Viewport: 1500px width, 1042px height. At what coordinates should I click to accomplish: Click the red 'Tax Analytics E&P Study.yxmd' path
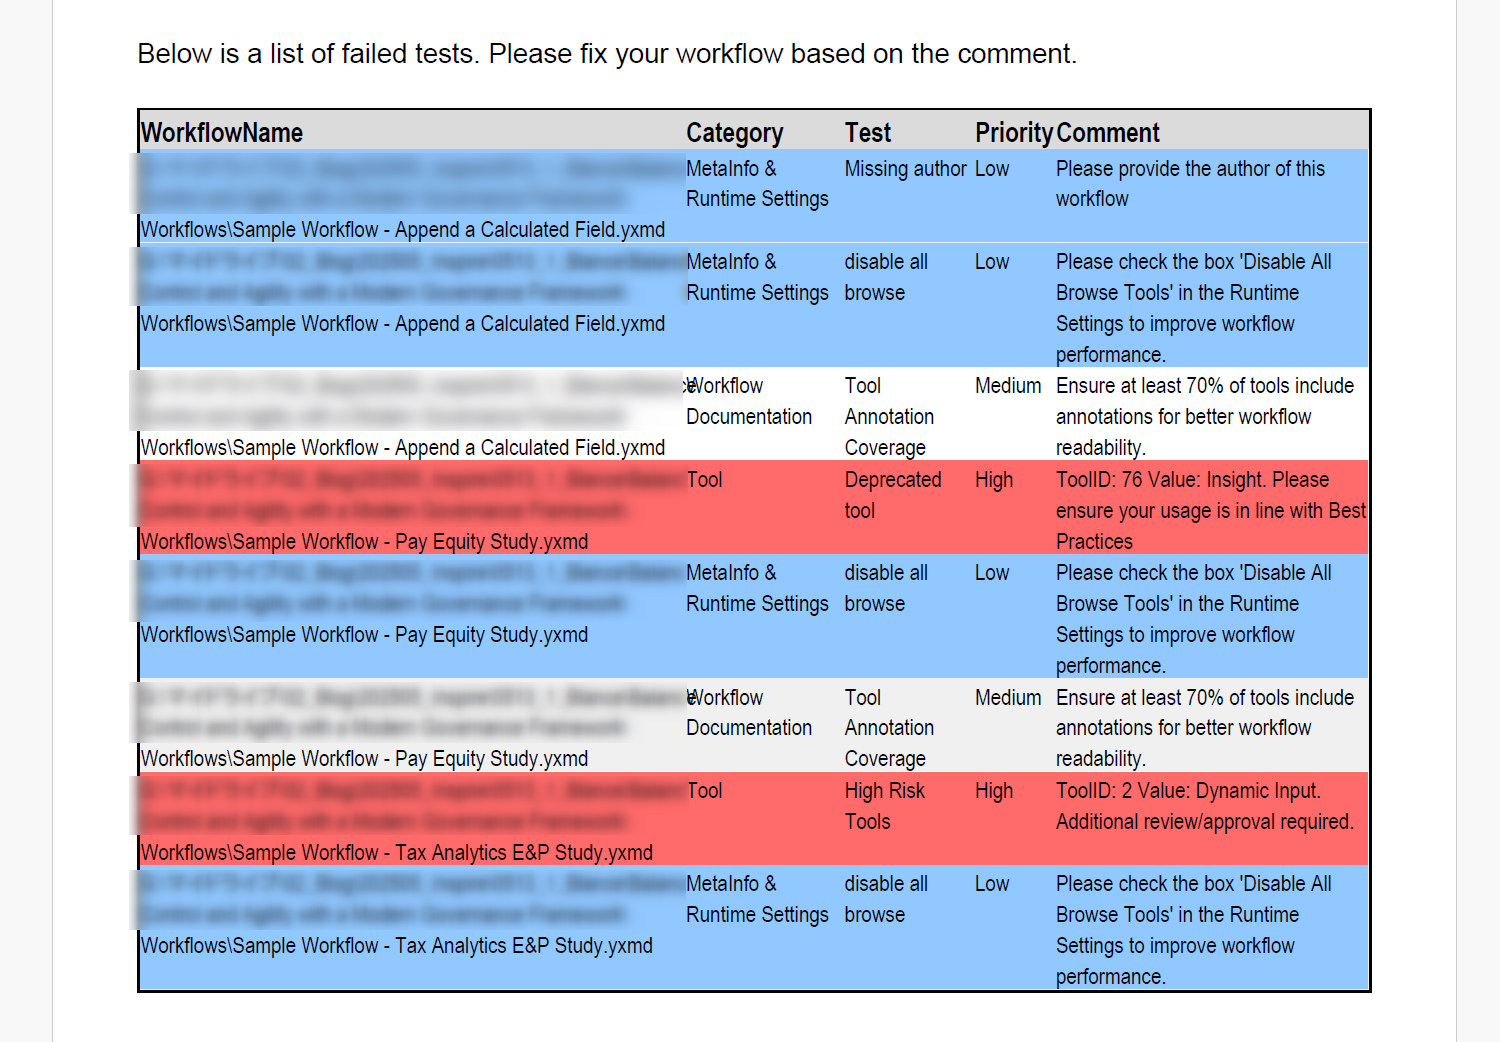tap(397, 853)
